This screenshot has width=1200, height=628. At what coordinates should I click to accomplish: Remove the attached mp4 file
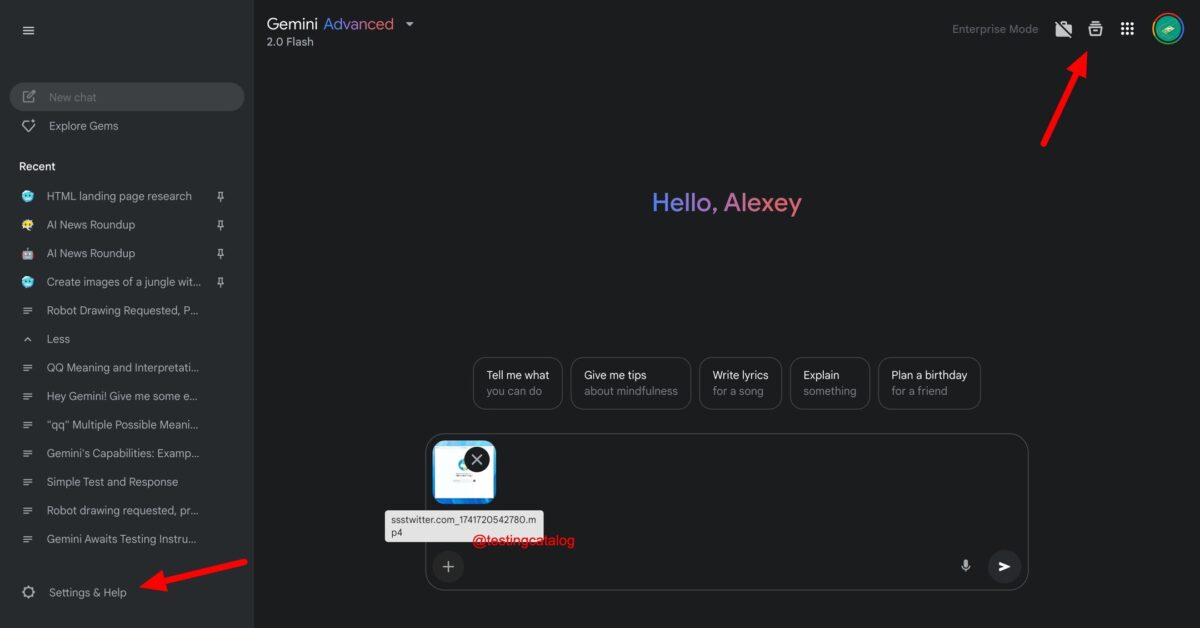pyautogui.click(x=477, y=459)
